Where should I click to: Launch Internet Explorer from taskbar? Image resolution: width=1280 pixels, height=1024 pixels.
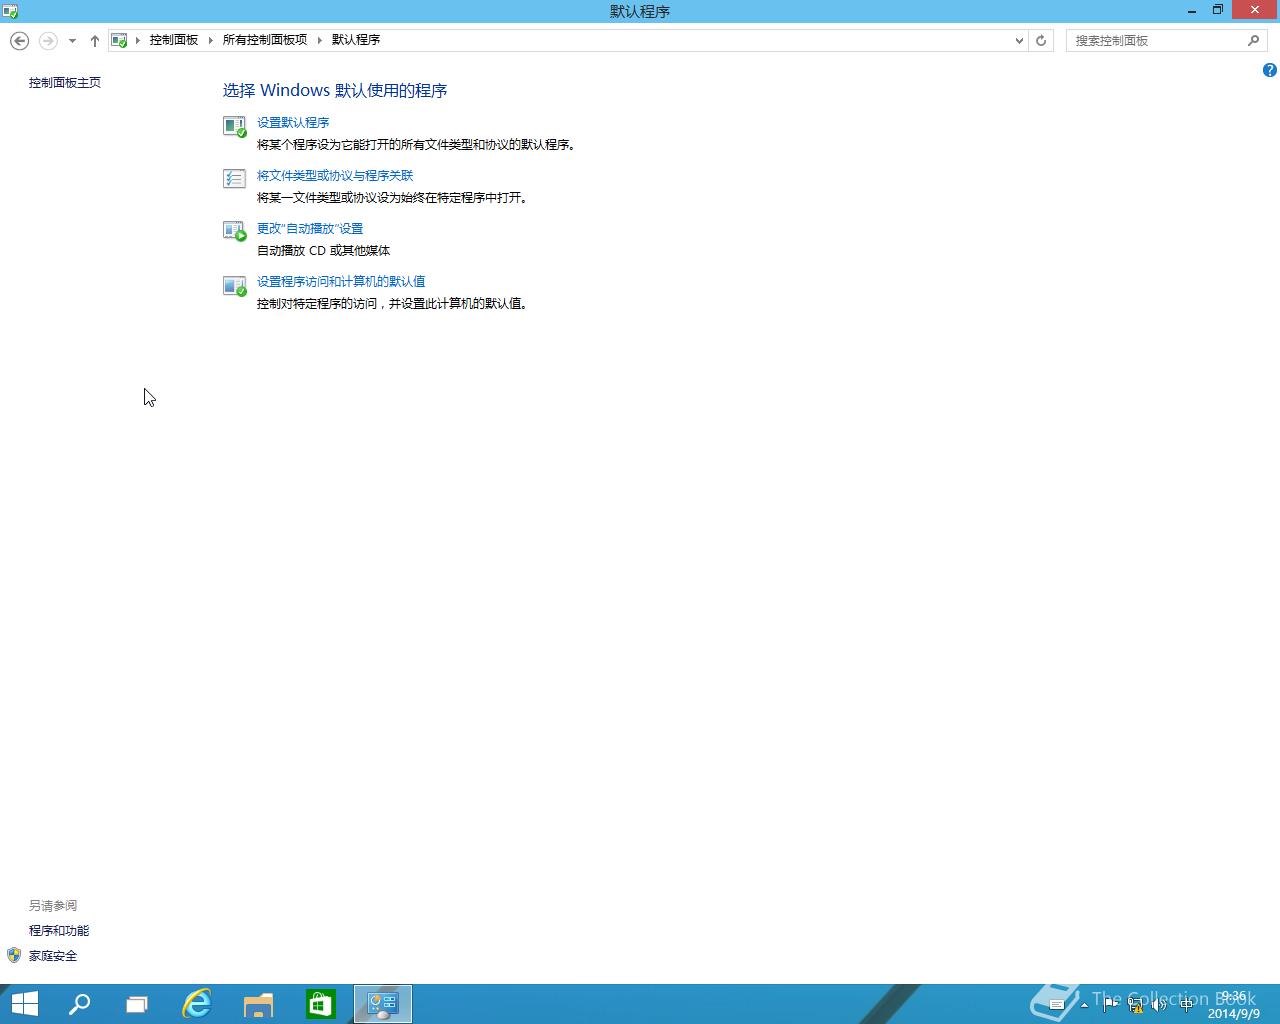[197, 1004]
